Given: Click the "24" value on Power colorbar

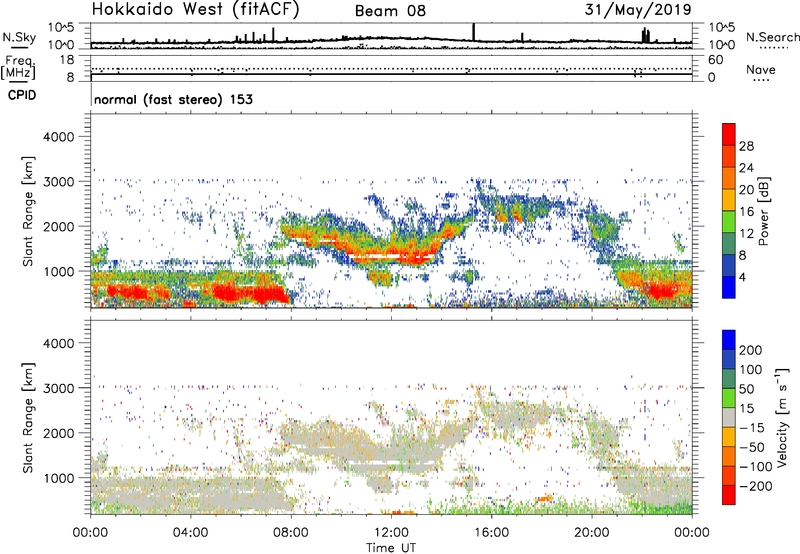Looking at the screenshot, I should pos(746,168).
